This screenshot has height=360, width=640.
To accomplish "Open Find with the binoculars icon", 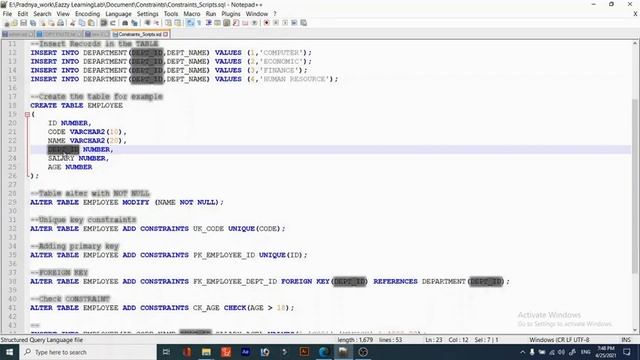I will click(125, 23).
